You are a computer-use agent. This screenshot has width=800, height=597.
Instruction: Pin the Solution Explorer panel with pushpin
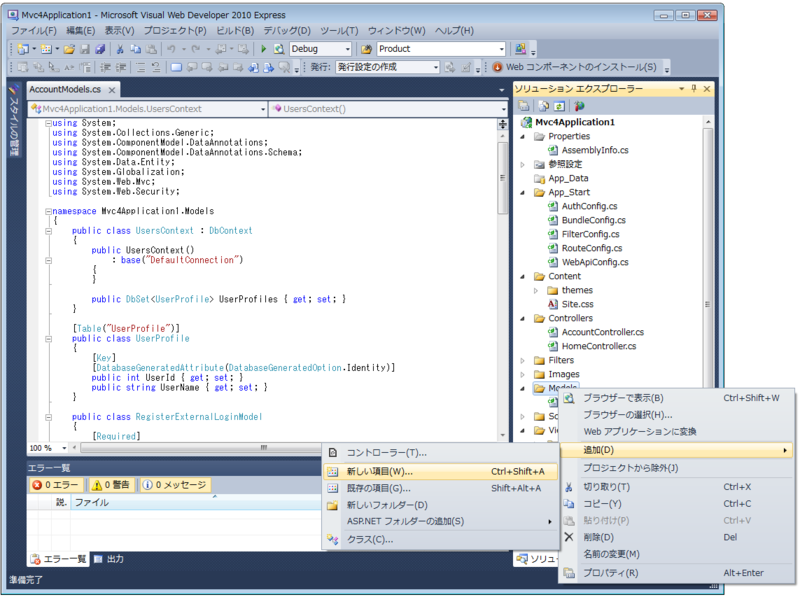click(694, 89)
